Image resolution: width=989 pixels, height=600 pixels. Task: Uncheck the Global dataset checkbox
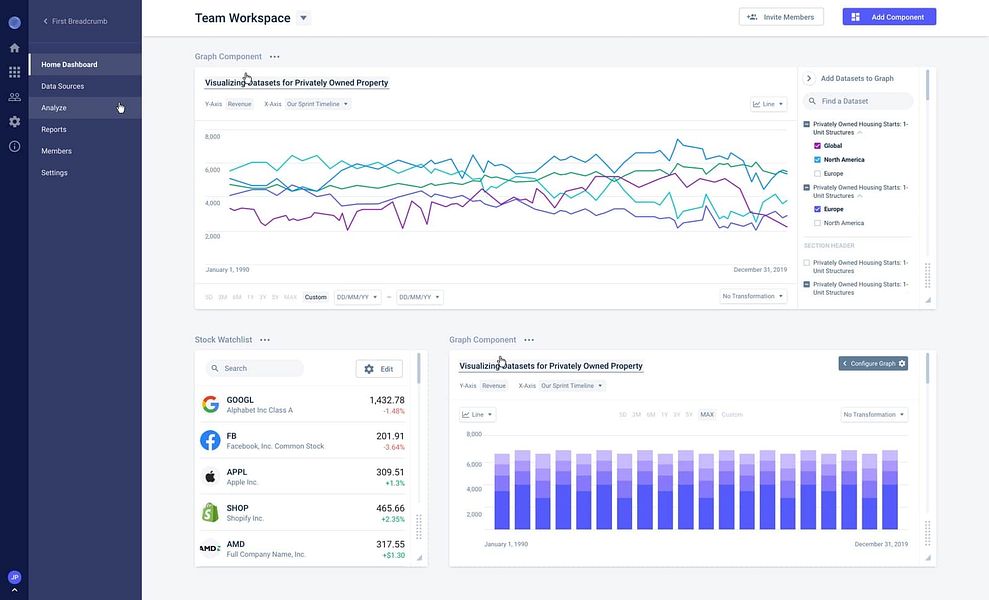pos(817,146)
